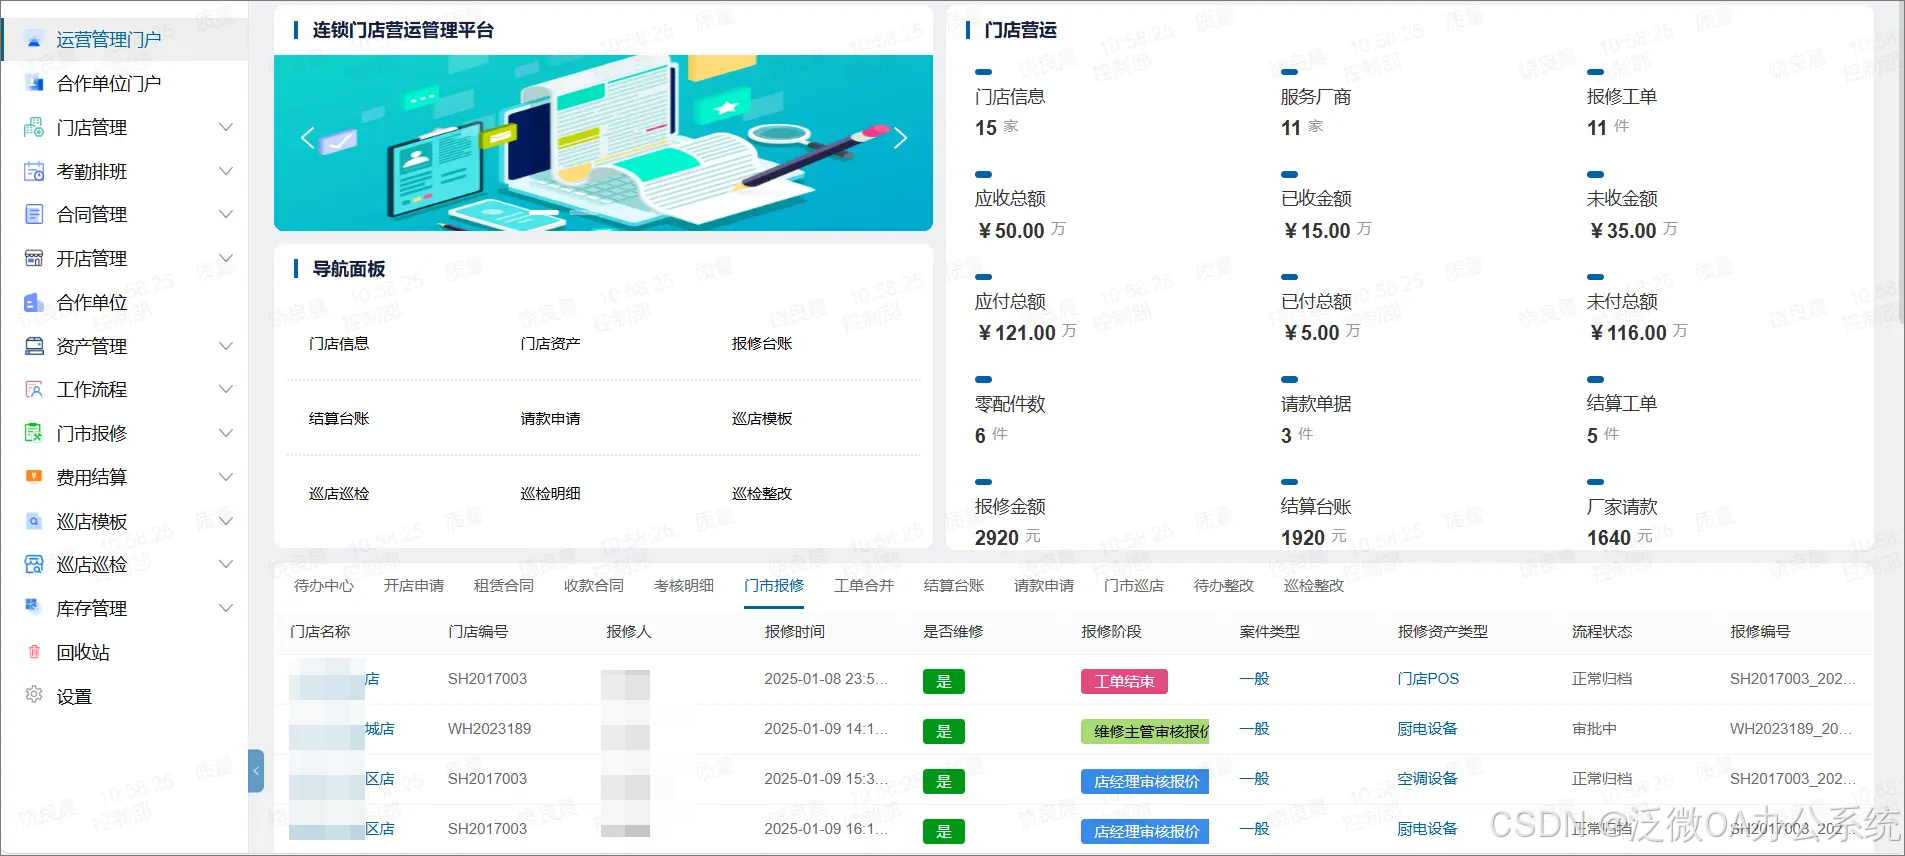Show next banner slide arrow
Image resolution: width=1905 pixels, height=856 pixels.
pos(900,138)
